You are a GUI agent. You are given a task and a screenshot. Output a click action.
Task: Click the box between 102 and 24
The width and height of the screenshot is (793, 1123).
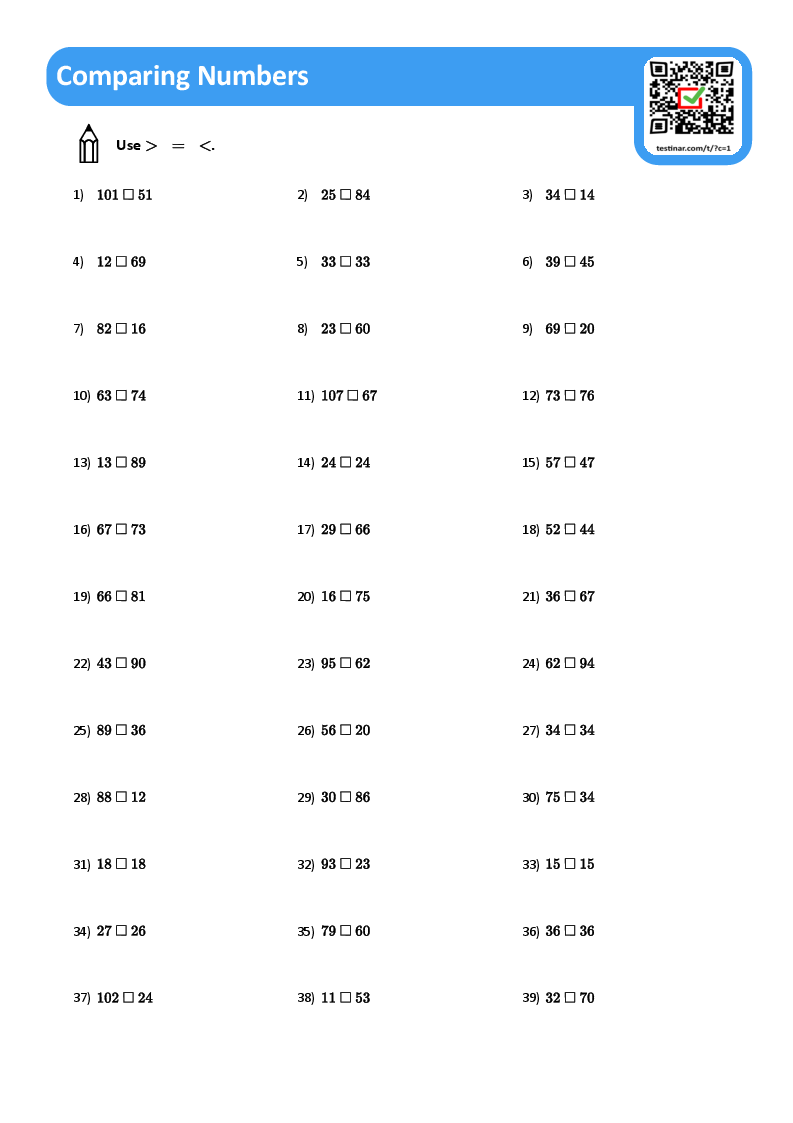(128, 998)
